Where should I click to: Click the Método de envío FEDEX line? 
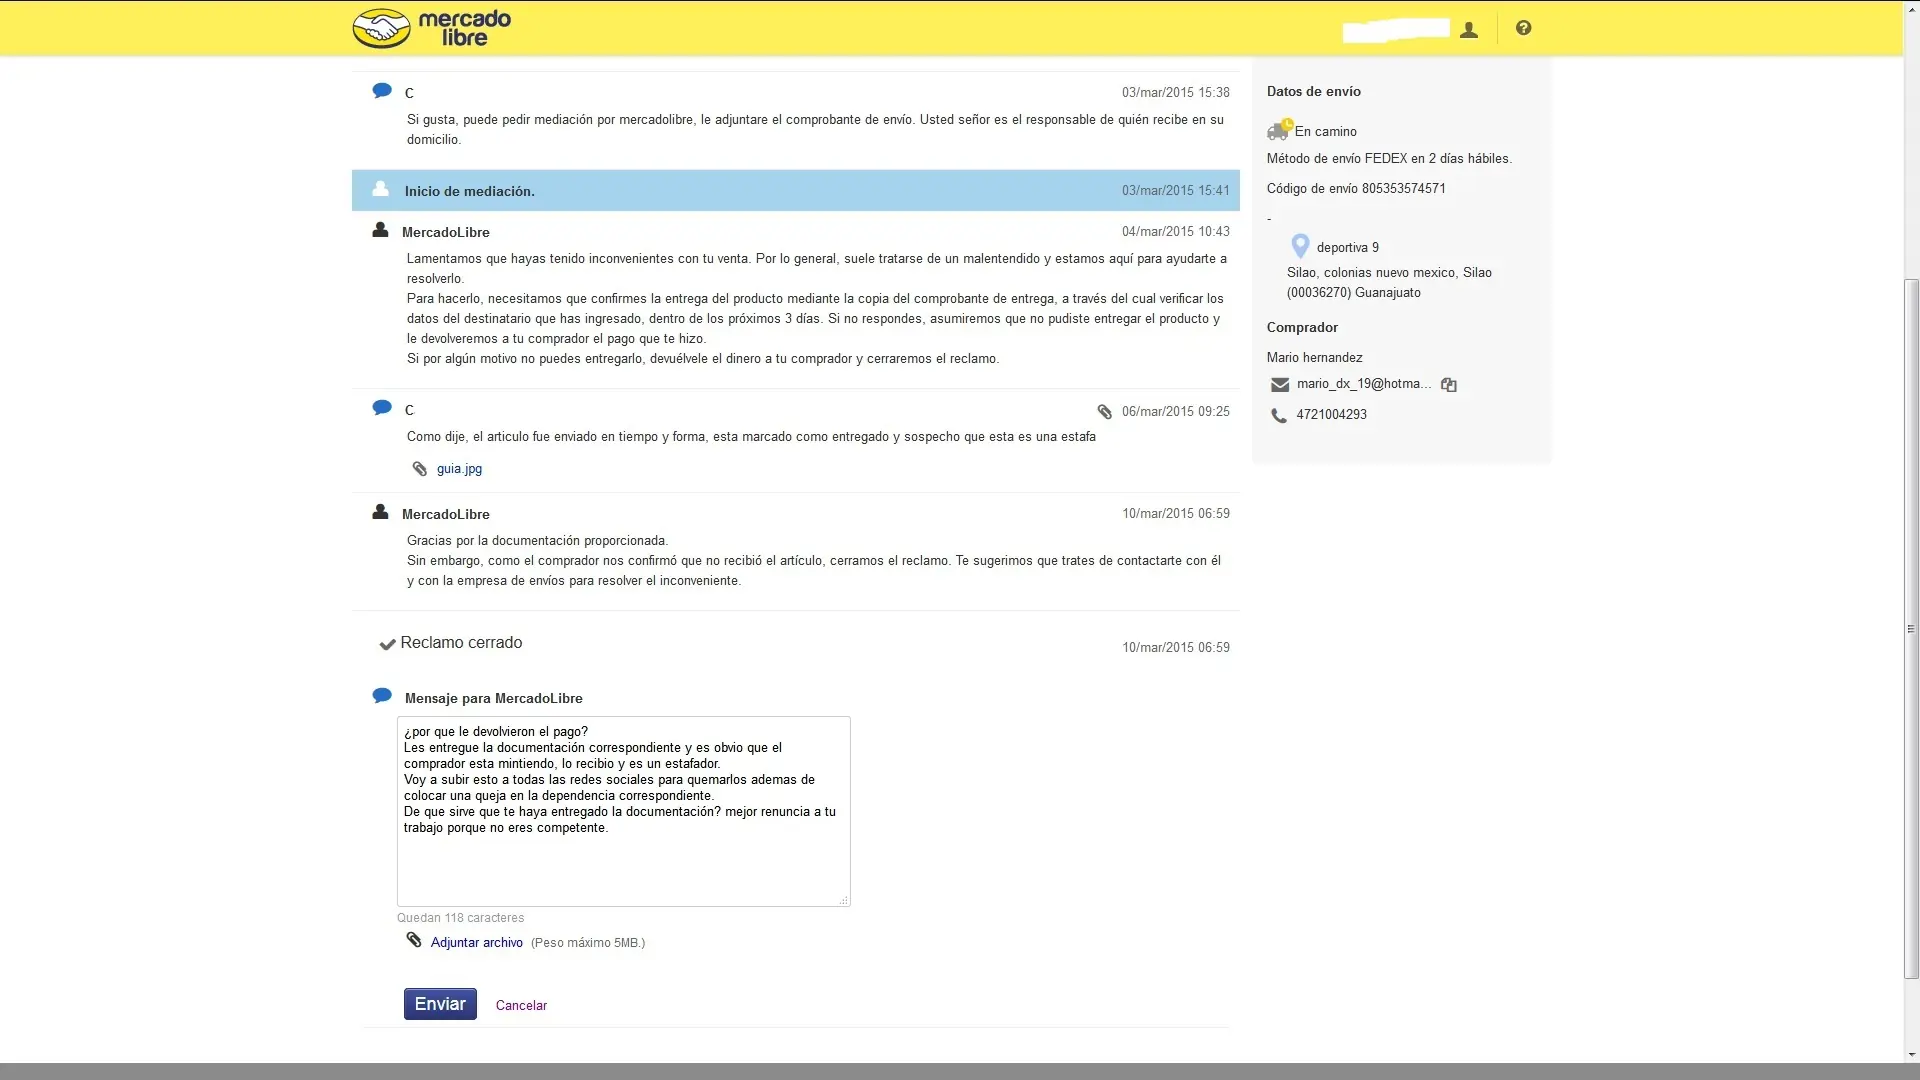point(1389,159)
